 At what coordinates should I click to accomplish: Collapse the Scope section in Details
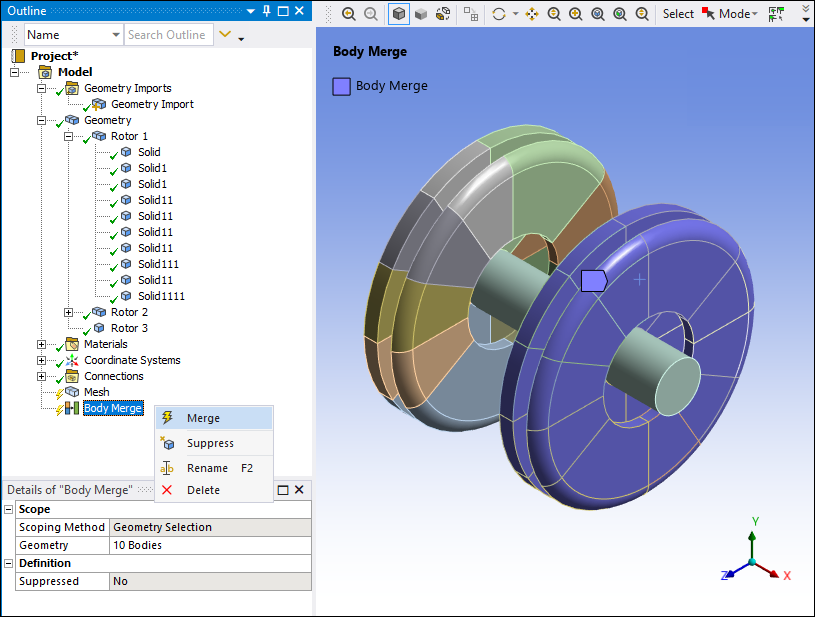(x=9, y=509)
